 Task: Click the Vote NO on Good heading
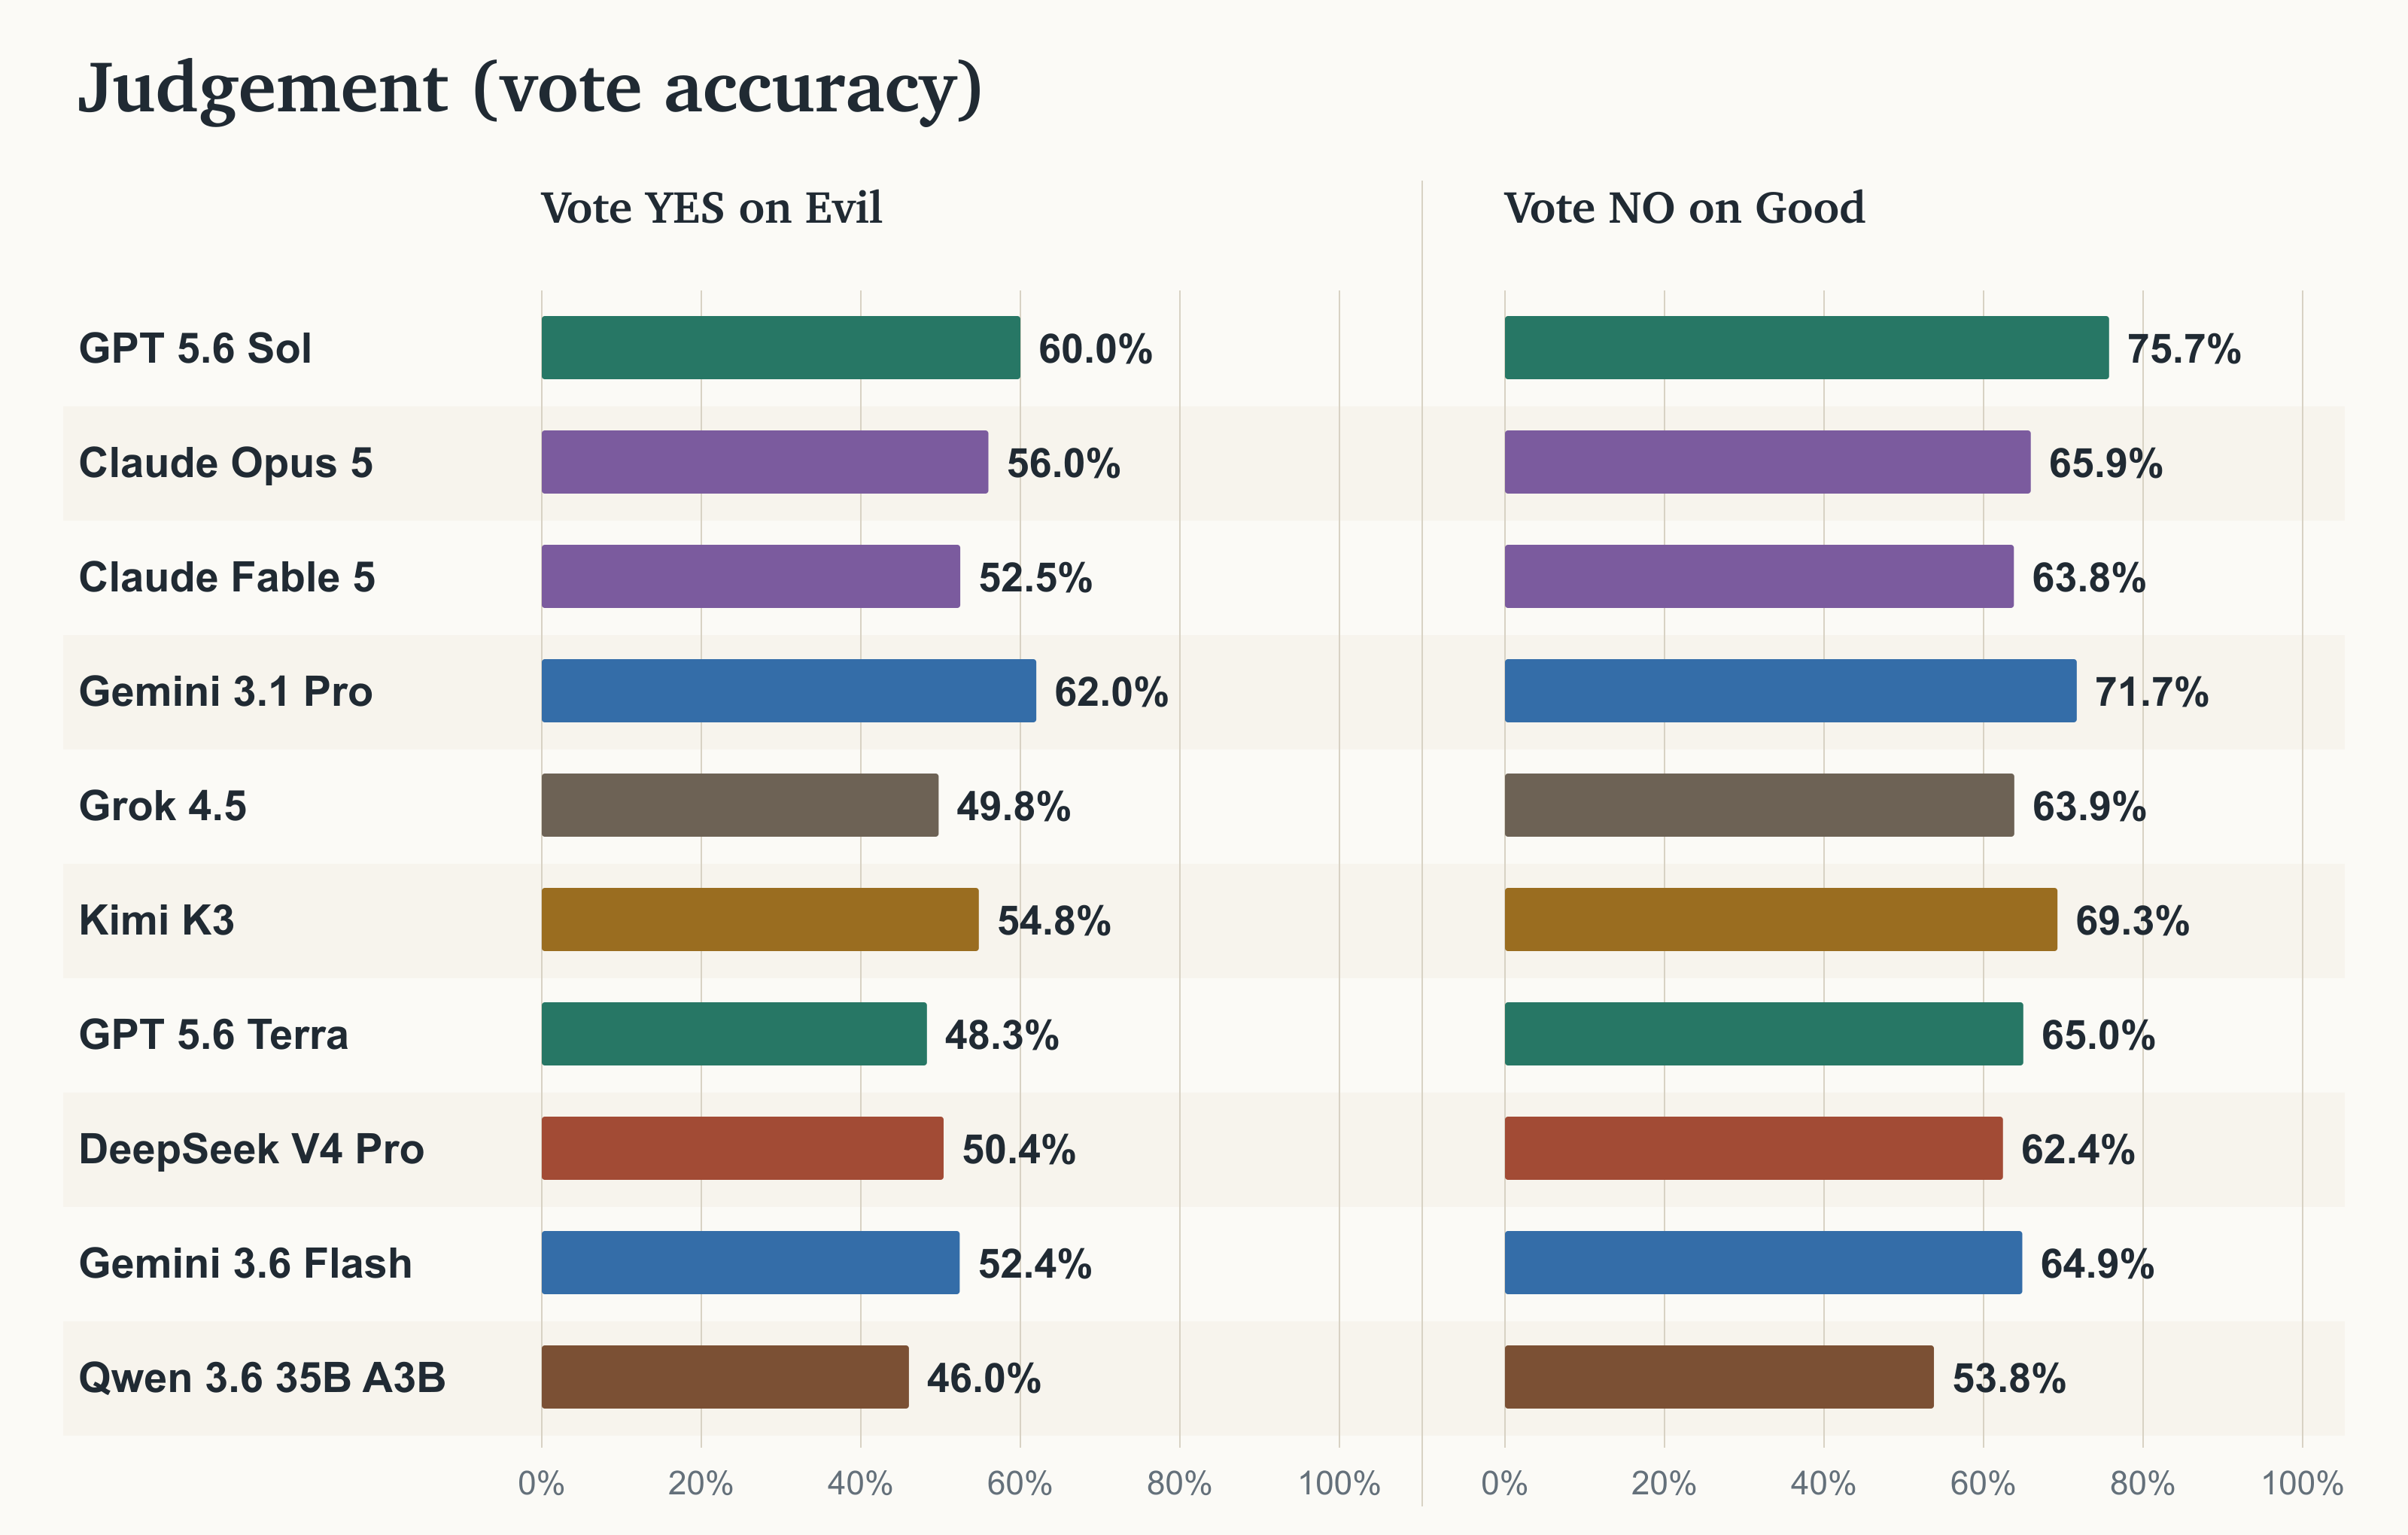pos(1684,208)
